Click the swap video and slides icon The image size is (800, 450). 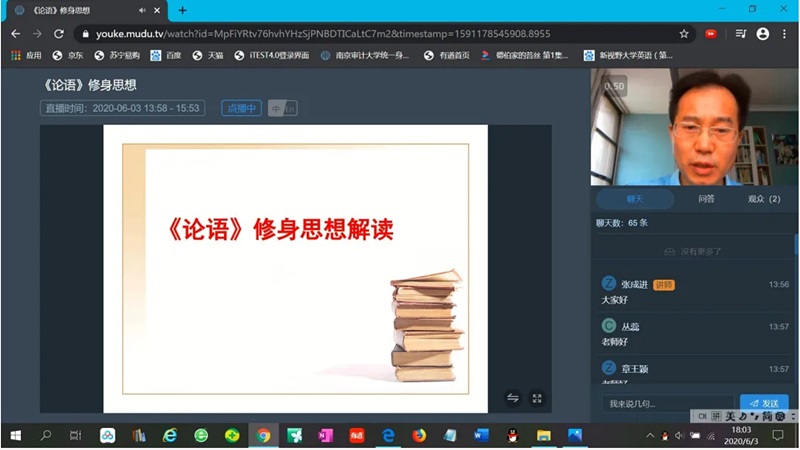pos(513,398)
